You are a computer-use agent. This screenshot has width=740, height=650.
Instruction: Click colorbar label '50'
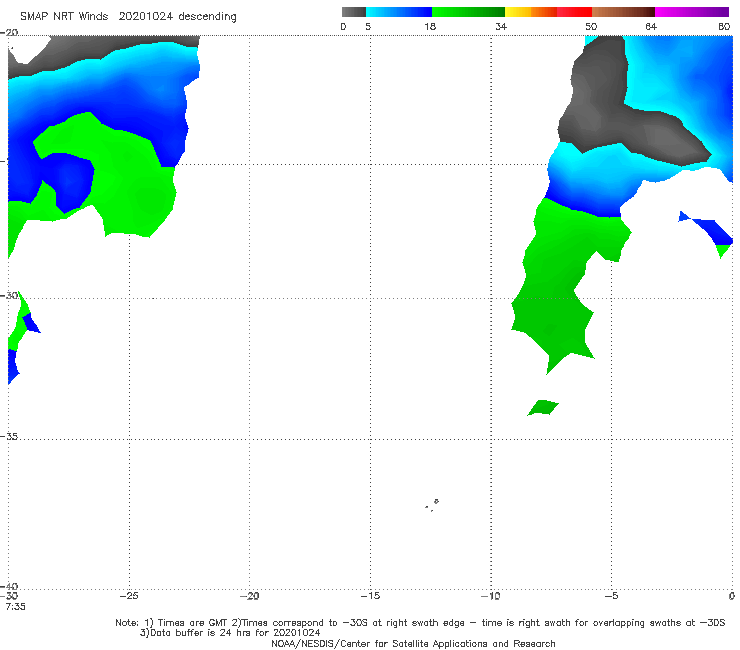pyautogui.click(x=591, y=27)
